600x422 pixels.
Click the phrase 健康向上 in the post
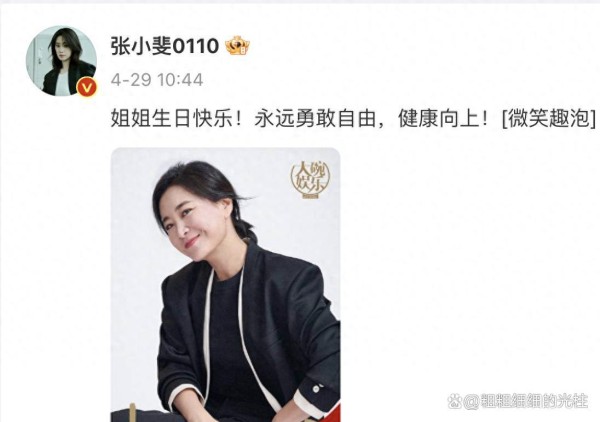click(x=439, y=119)
